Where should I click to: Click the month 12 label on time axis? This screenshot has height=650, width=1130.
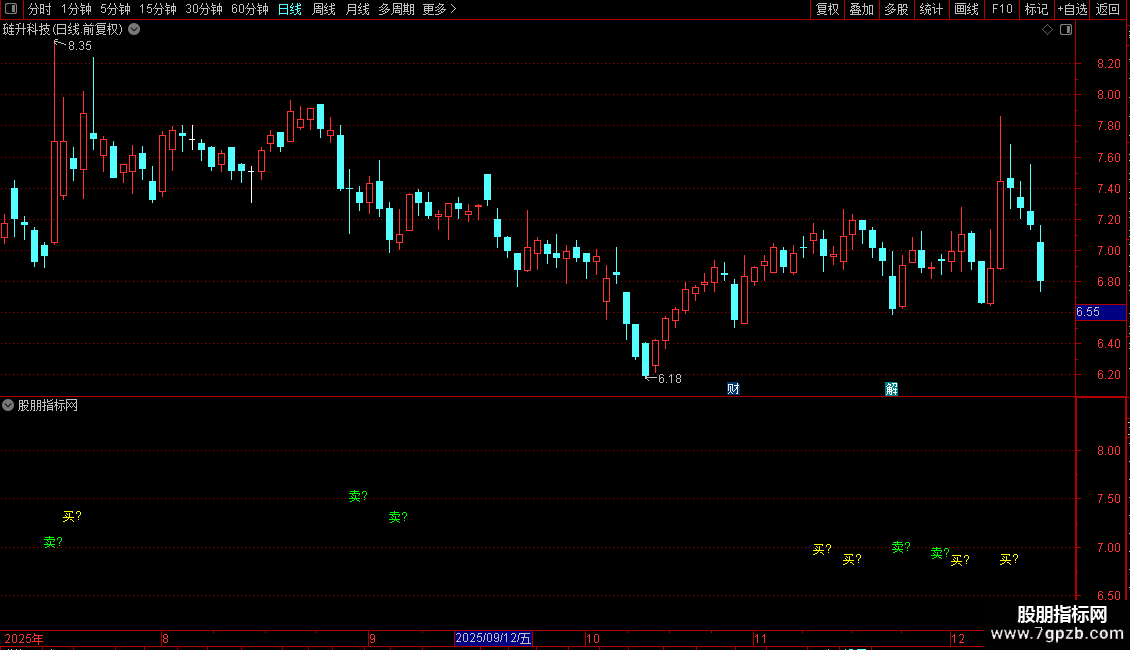[958, 638]
